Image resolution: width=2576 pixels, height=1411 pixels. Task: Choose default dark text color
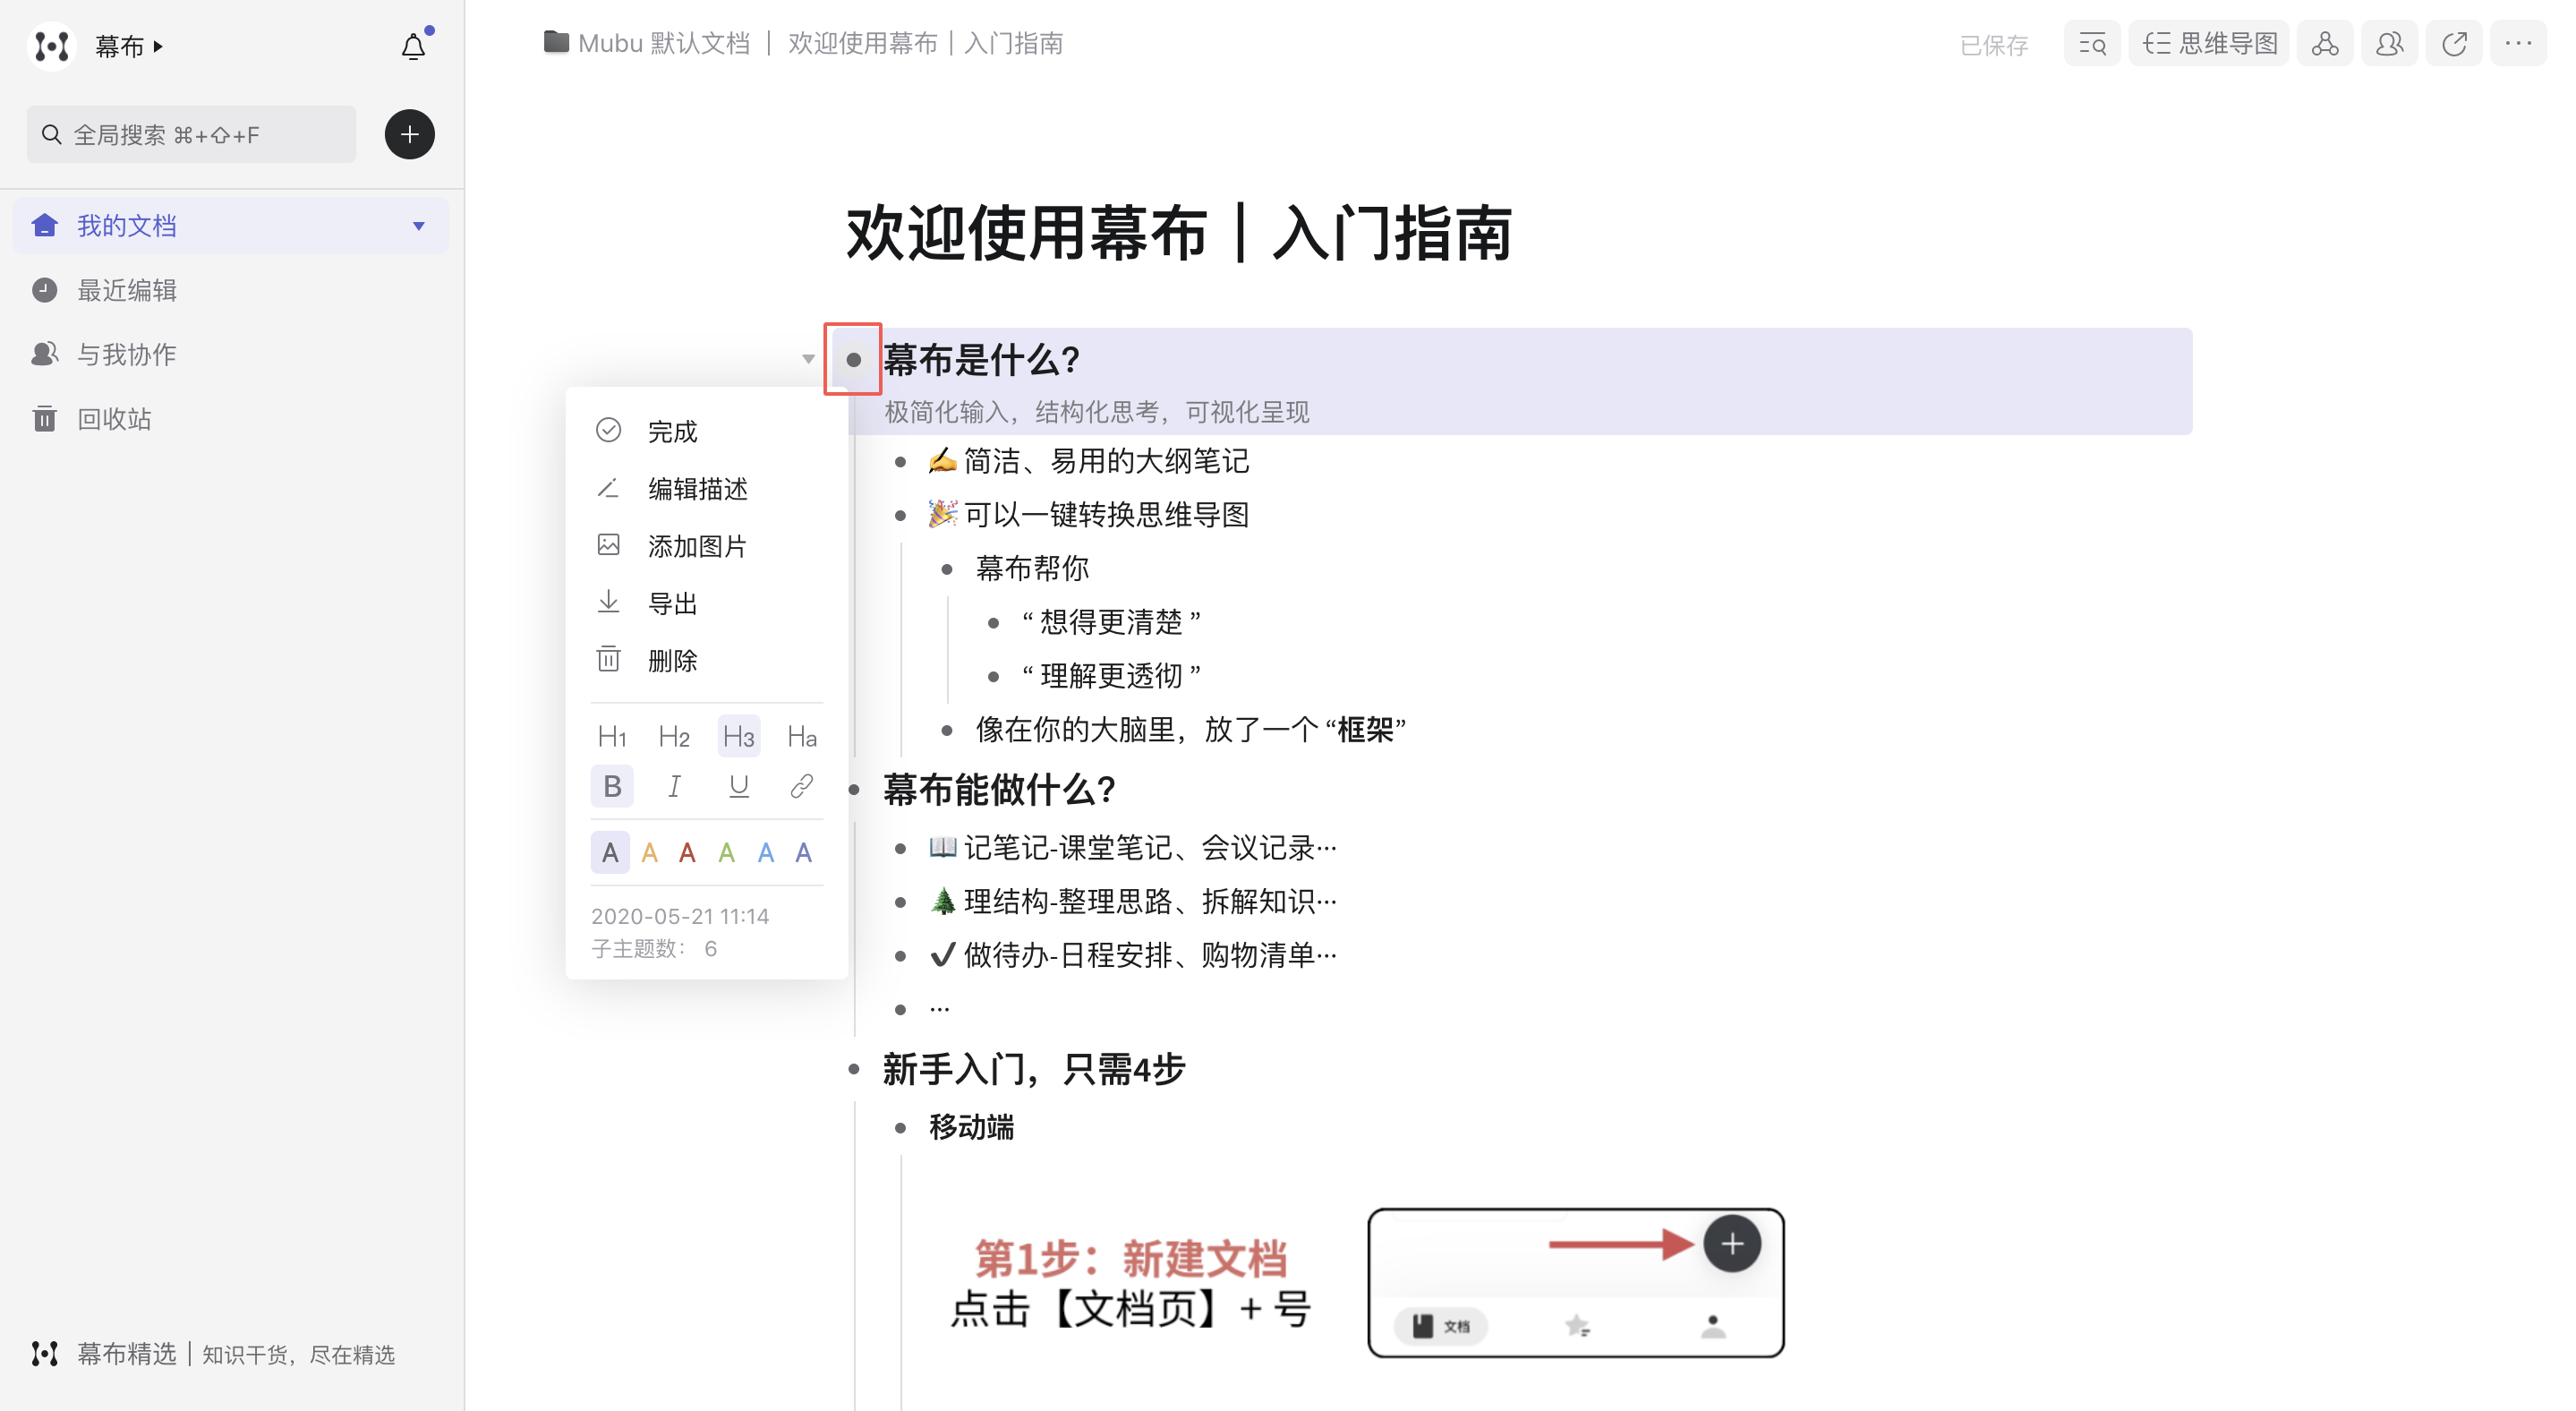click(x=610, y=853)
